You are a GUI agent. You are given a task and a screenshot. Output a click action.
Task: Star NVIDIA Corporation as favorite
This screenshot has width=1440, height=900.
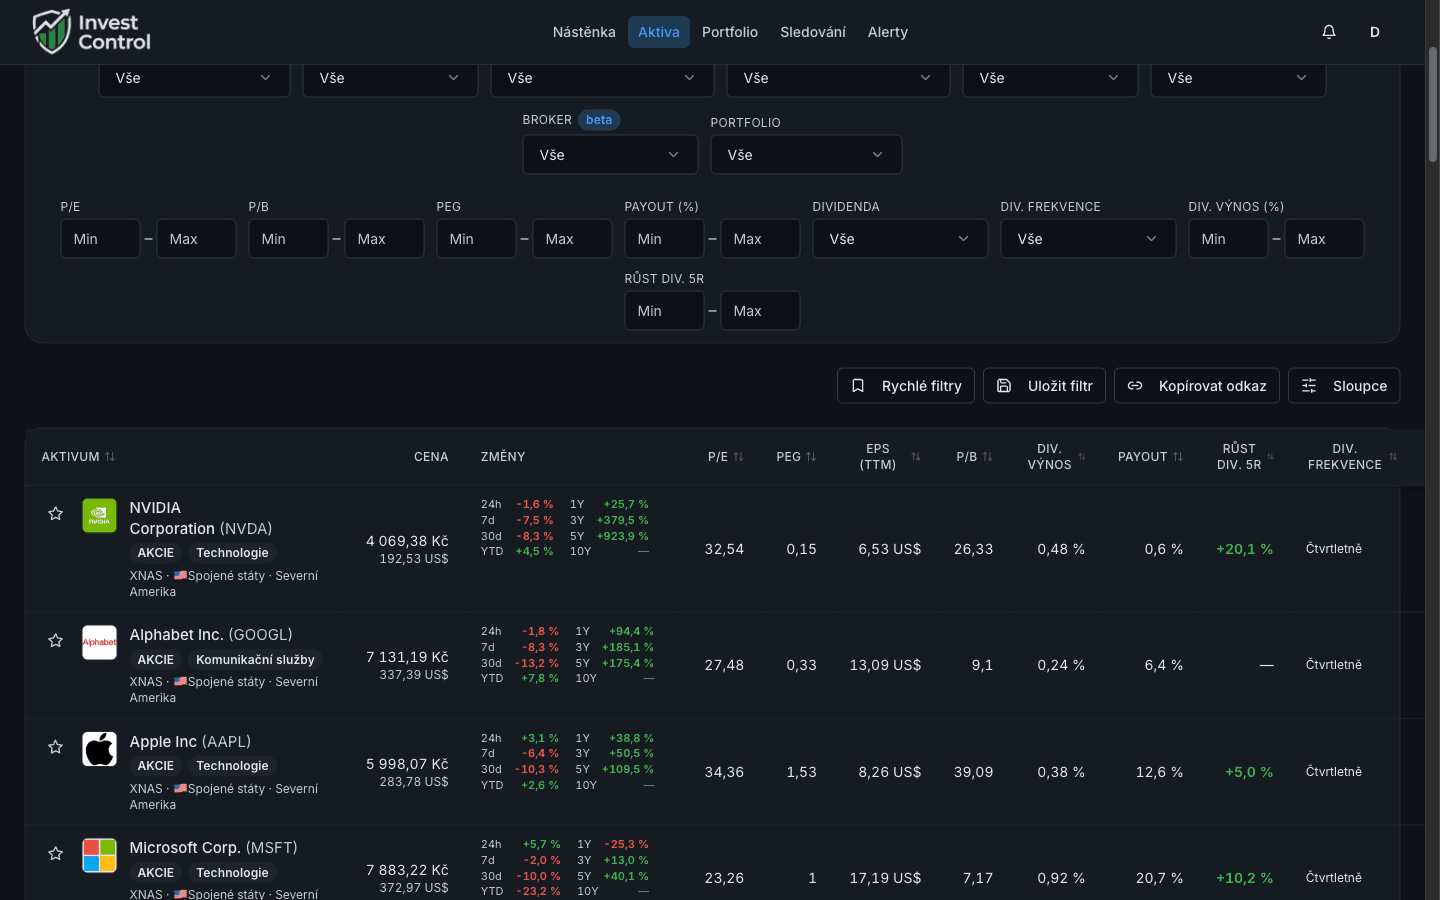56,514
